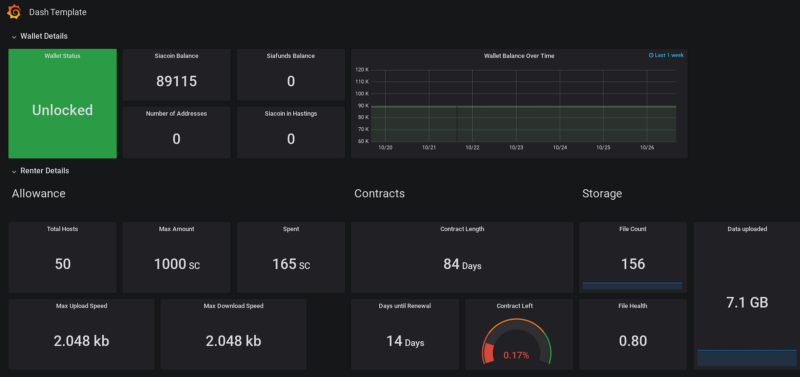Open the Siacoin in Hastings panel title
The image size is (800, 377).
click(x=291, y=114)
